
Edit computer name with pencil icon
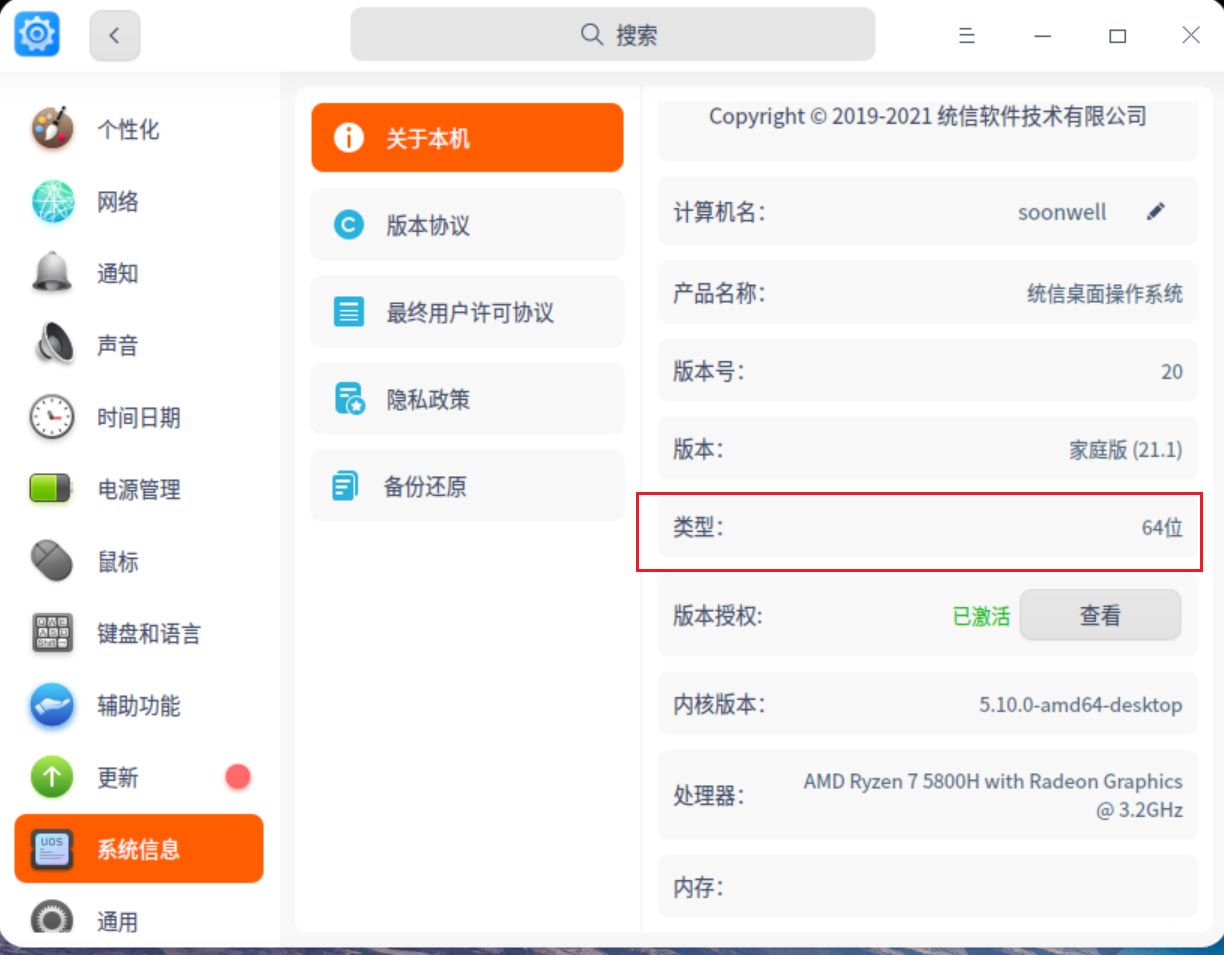[x=1156, y=211]
